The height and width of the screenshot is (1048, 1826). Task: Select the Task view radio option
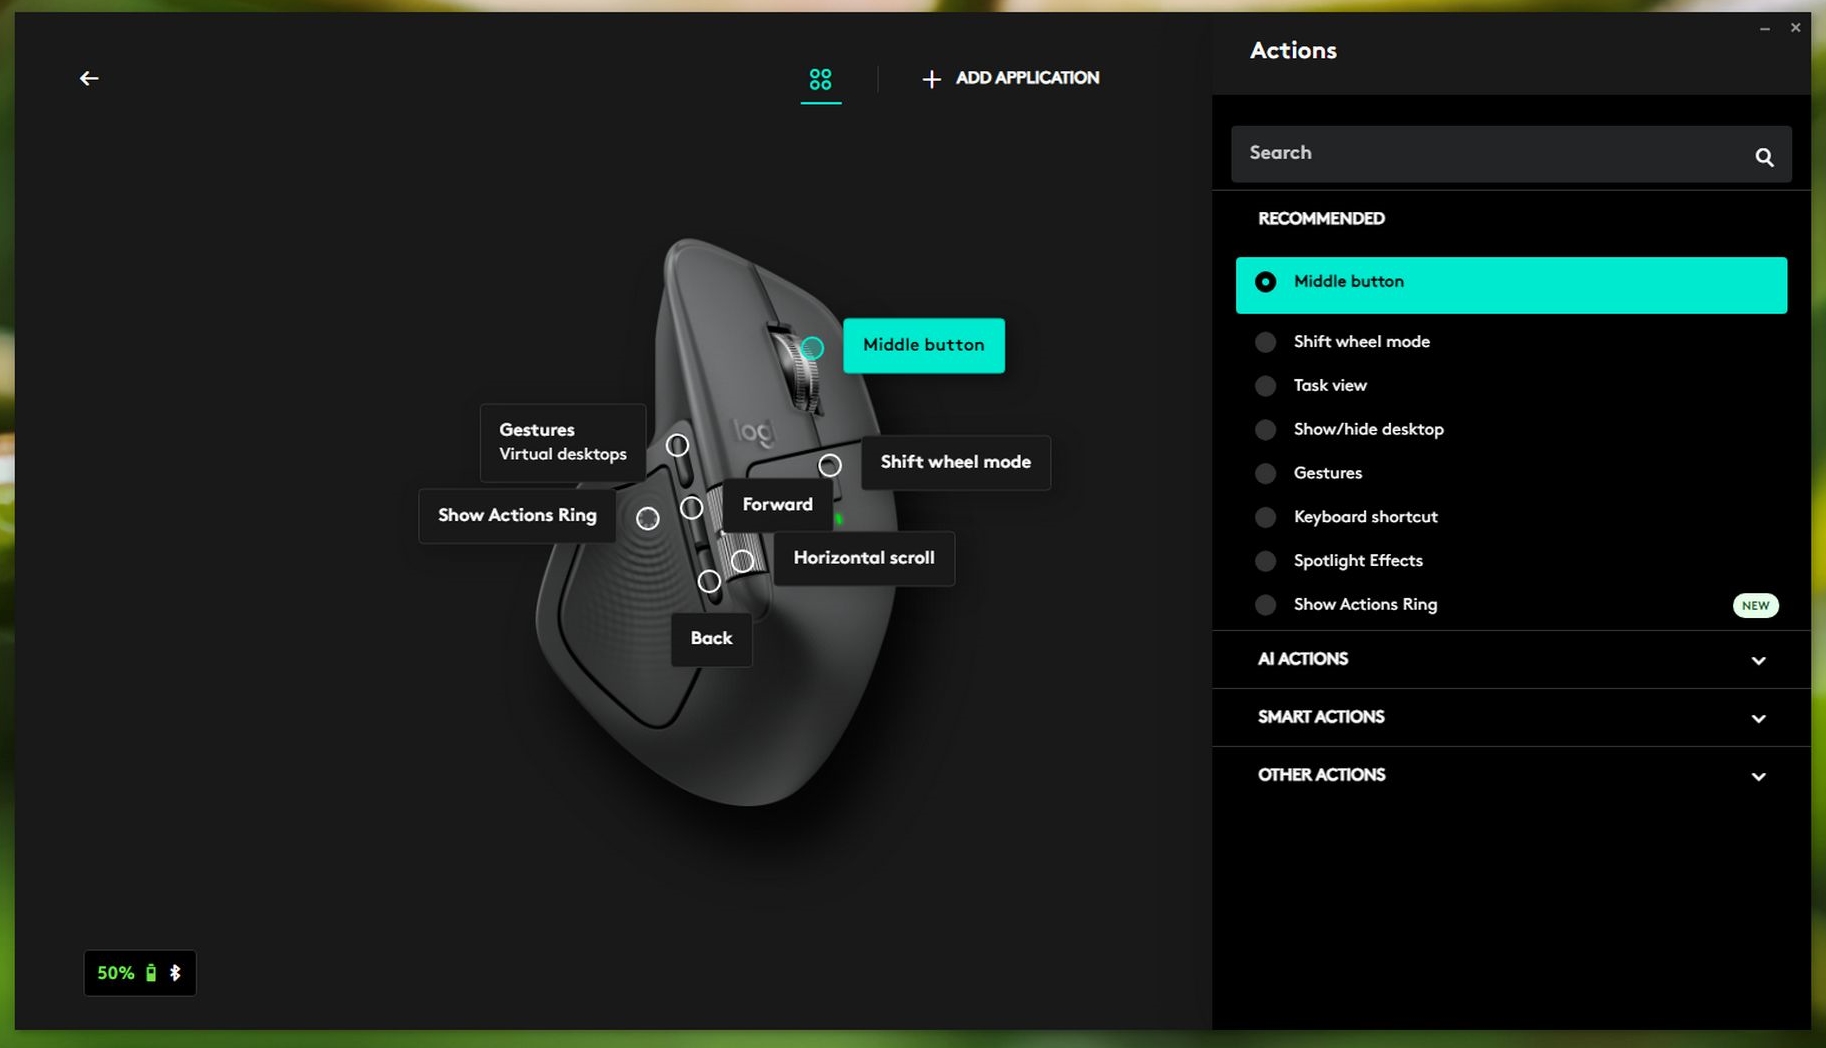point(1265,386)
